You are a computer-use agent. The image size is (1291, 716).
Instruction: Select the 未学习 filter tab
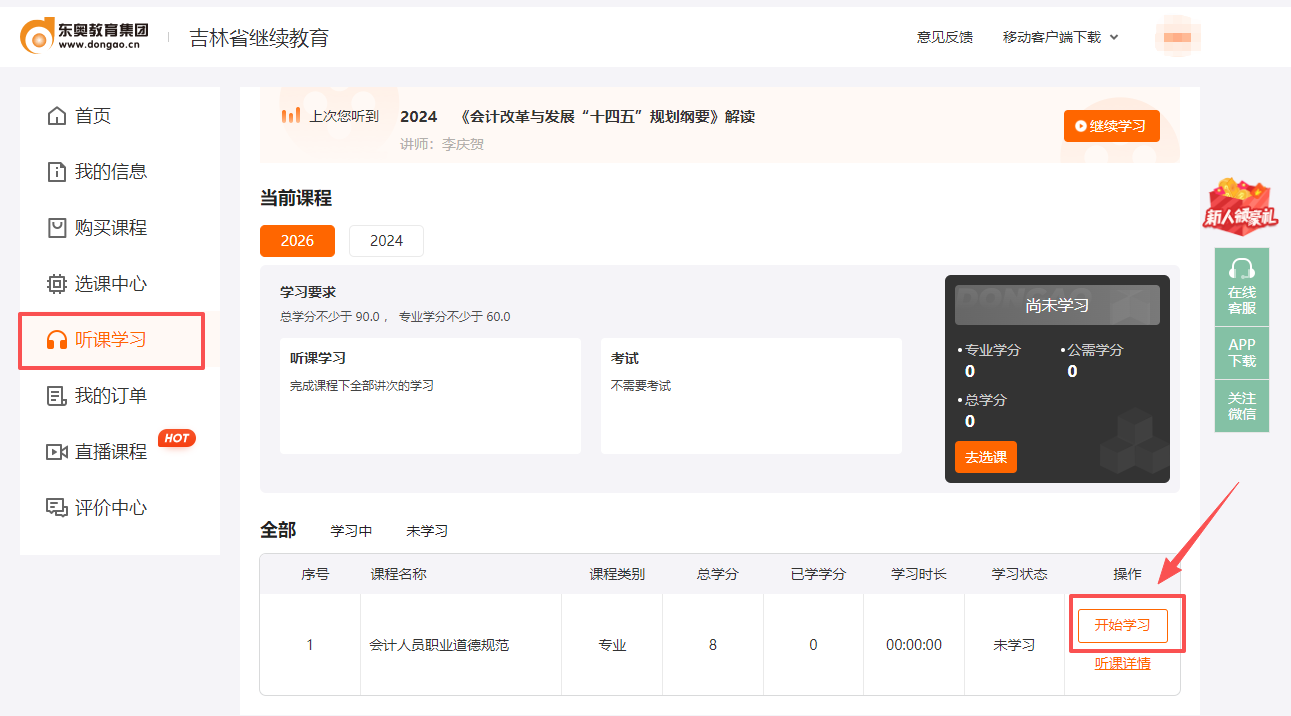point(427,531)
